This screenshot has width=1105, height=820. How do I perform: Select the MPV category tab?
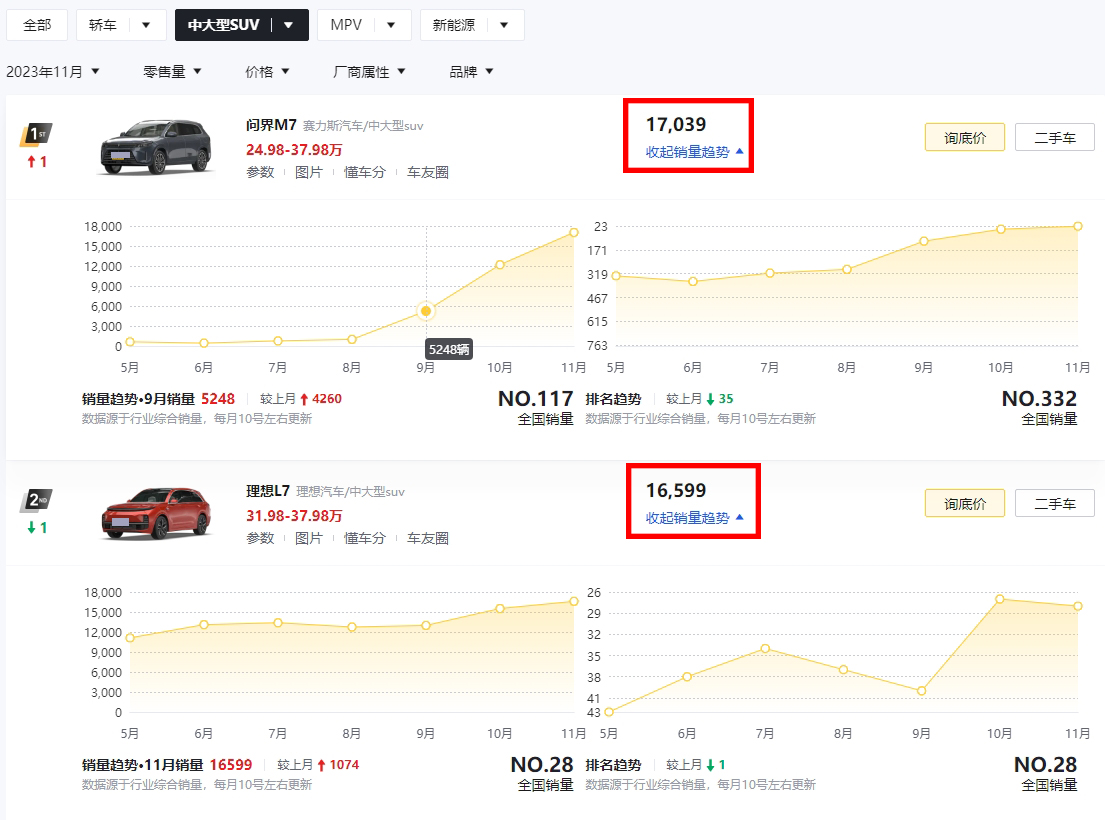[346, 25]
